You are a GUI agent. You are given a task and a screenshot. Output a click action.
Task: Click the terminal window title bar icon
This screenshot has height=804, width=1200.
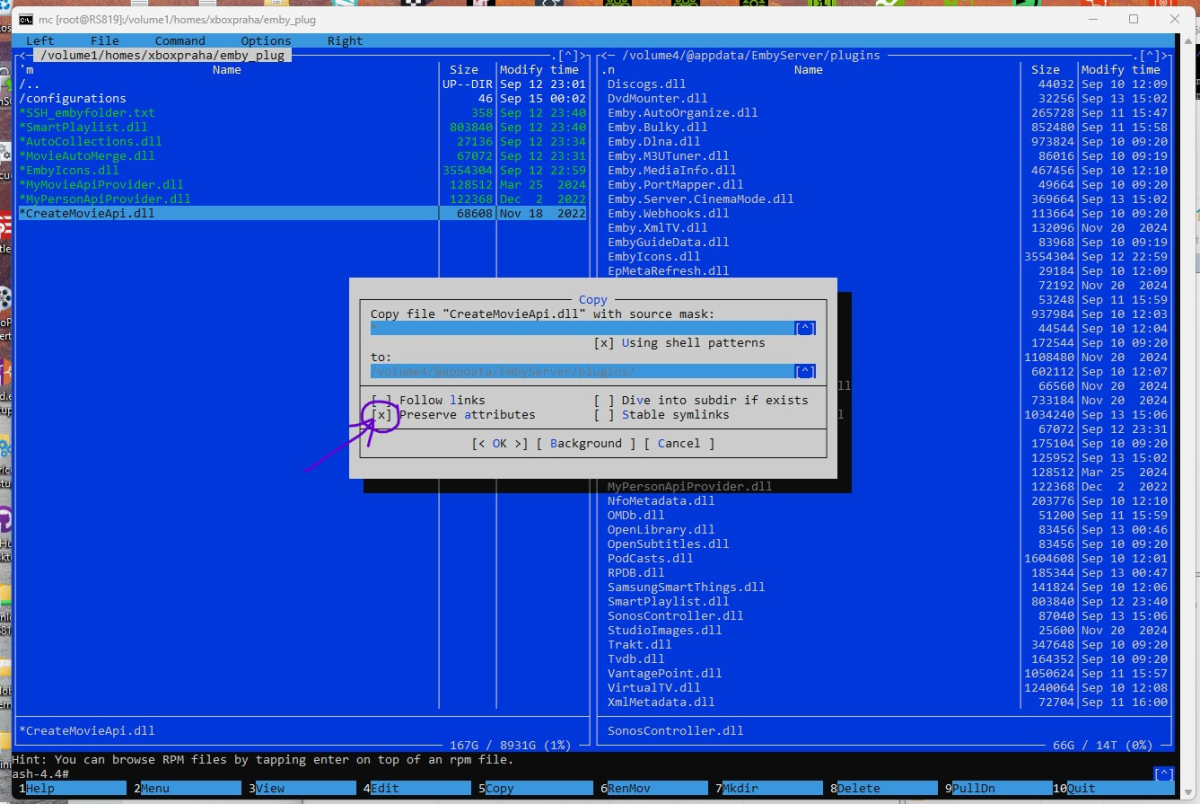(25, 19)
